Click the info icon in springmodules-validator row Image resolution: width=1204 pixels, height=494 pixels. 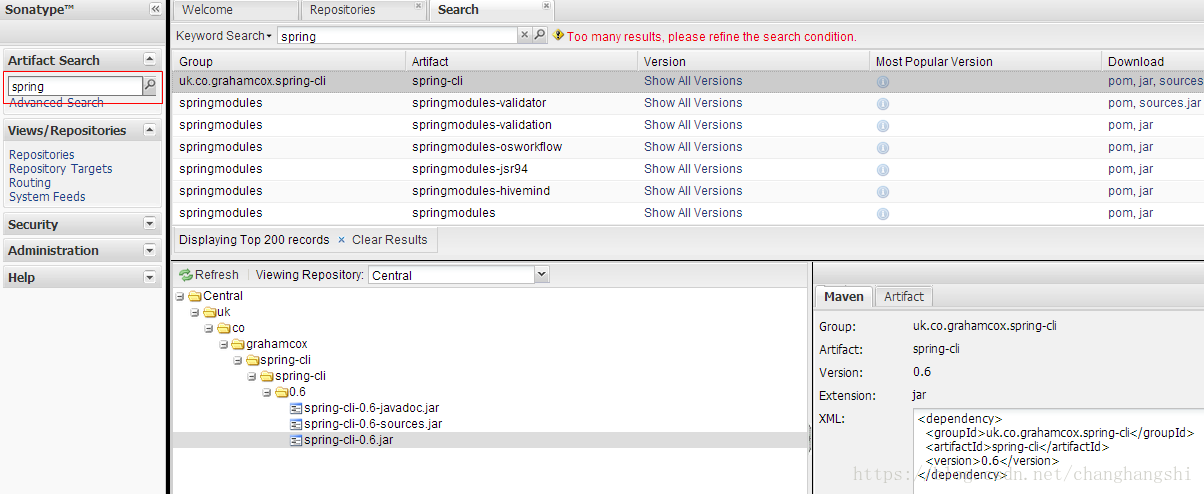883,104
